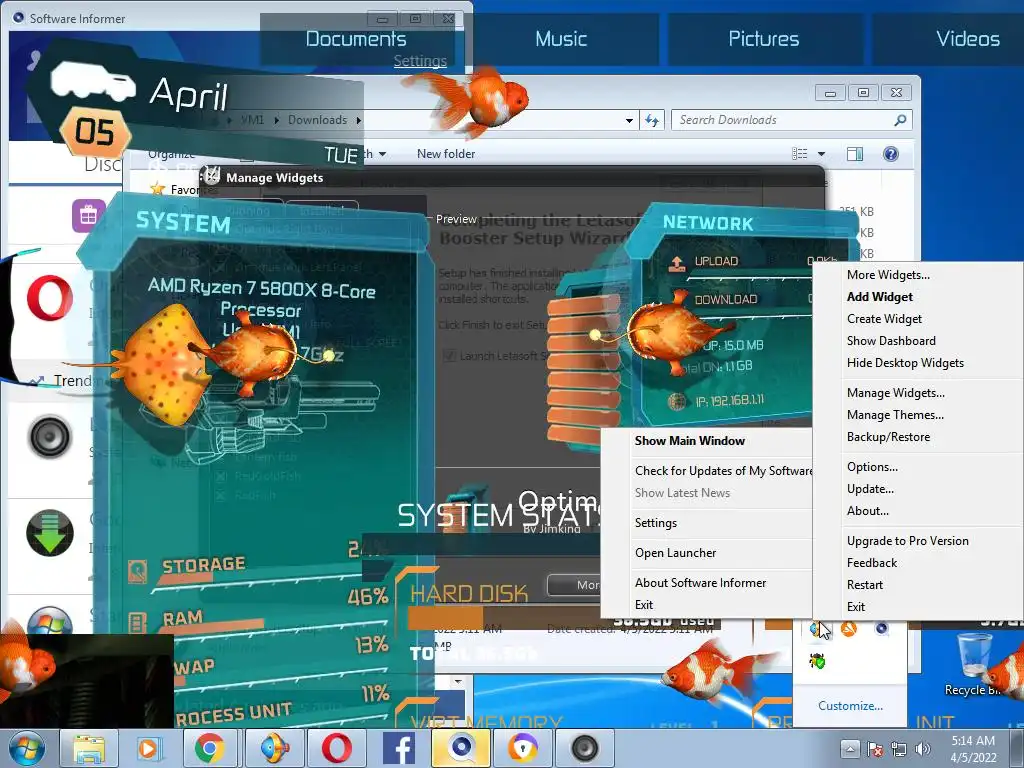1024x768 pixels.
Task: Open Opera browser from the taskbar
Action: pyautogui.click(x=336, y=748)
